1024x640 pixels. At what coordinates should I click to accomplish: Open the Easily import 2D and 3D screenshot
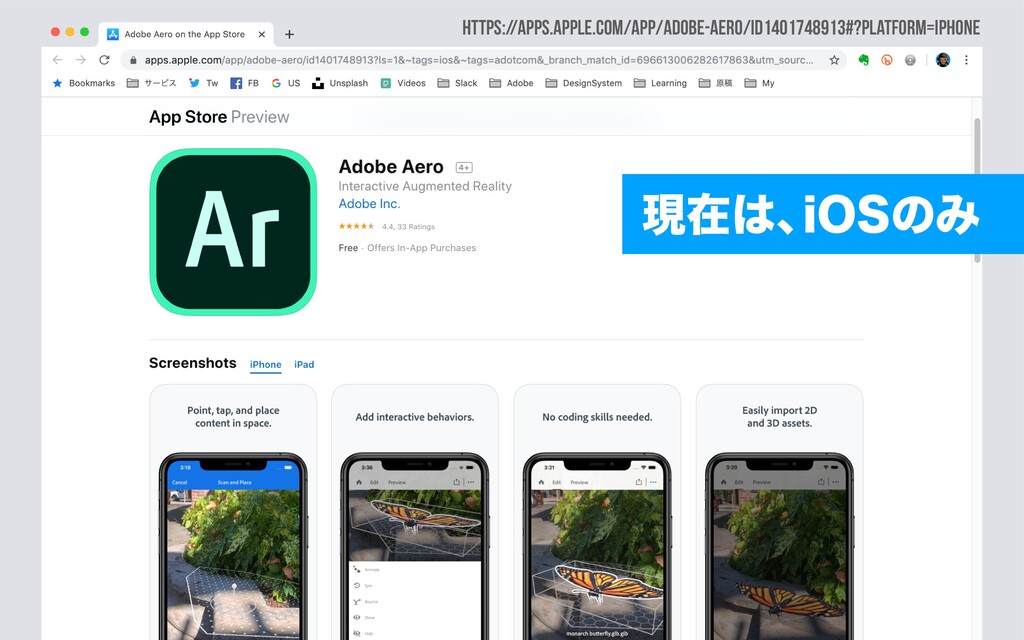779,512
